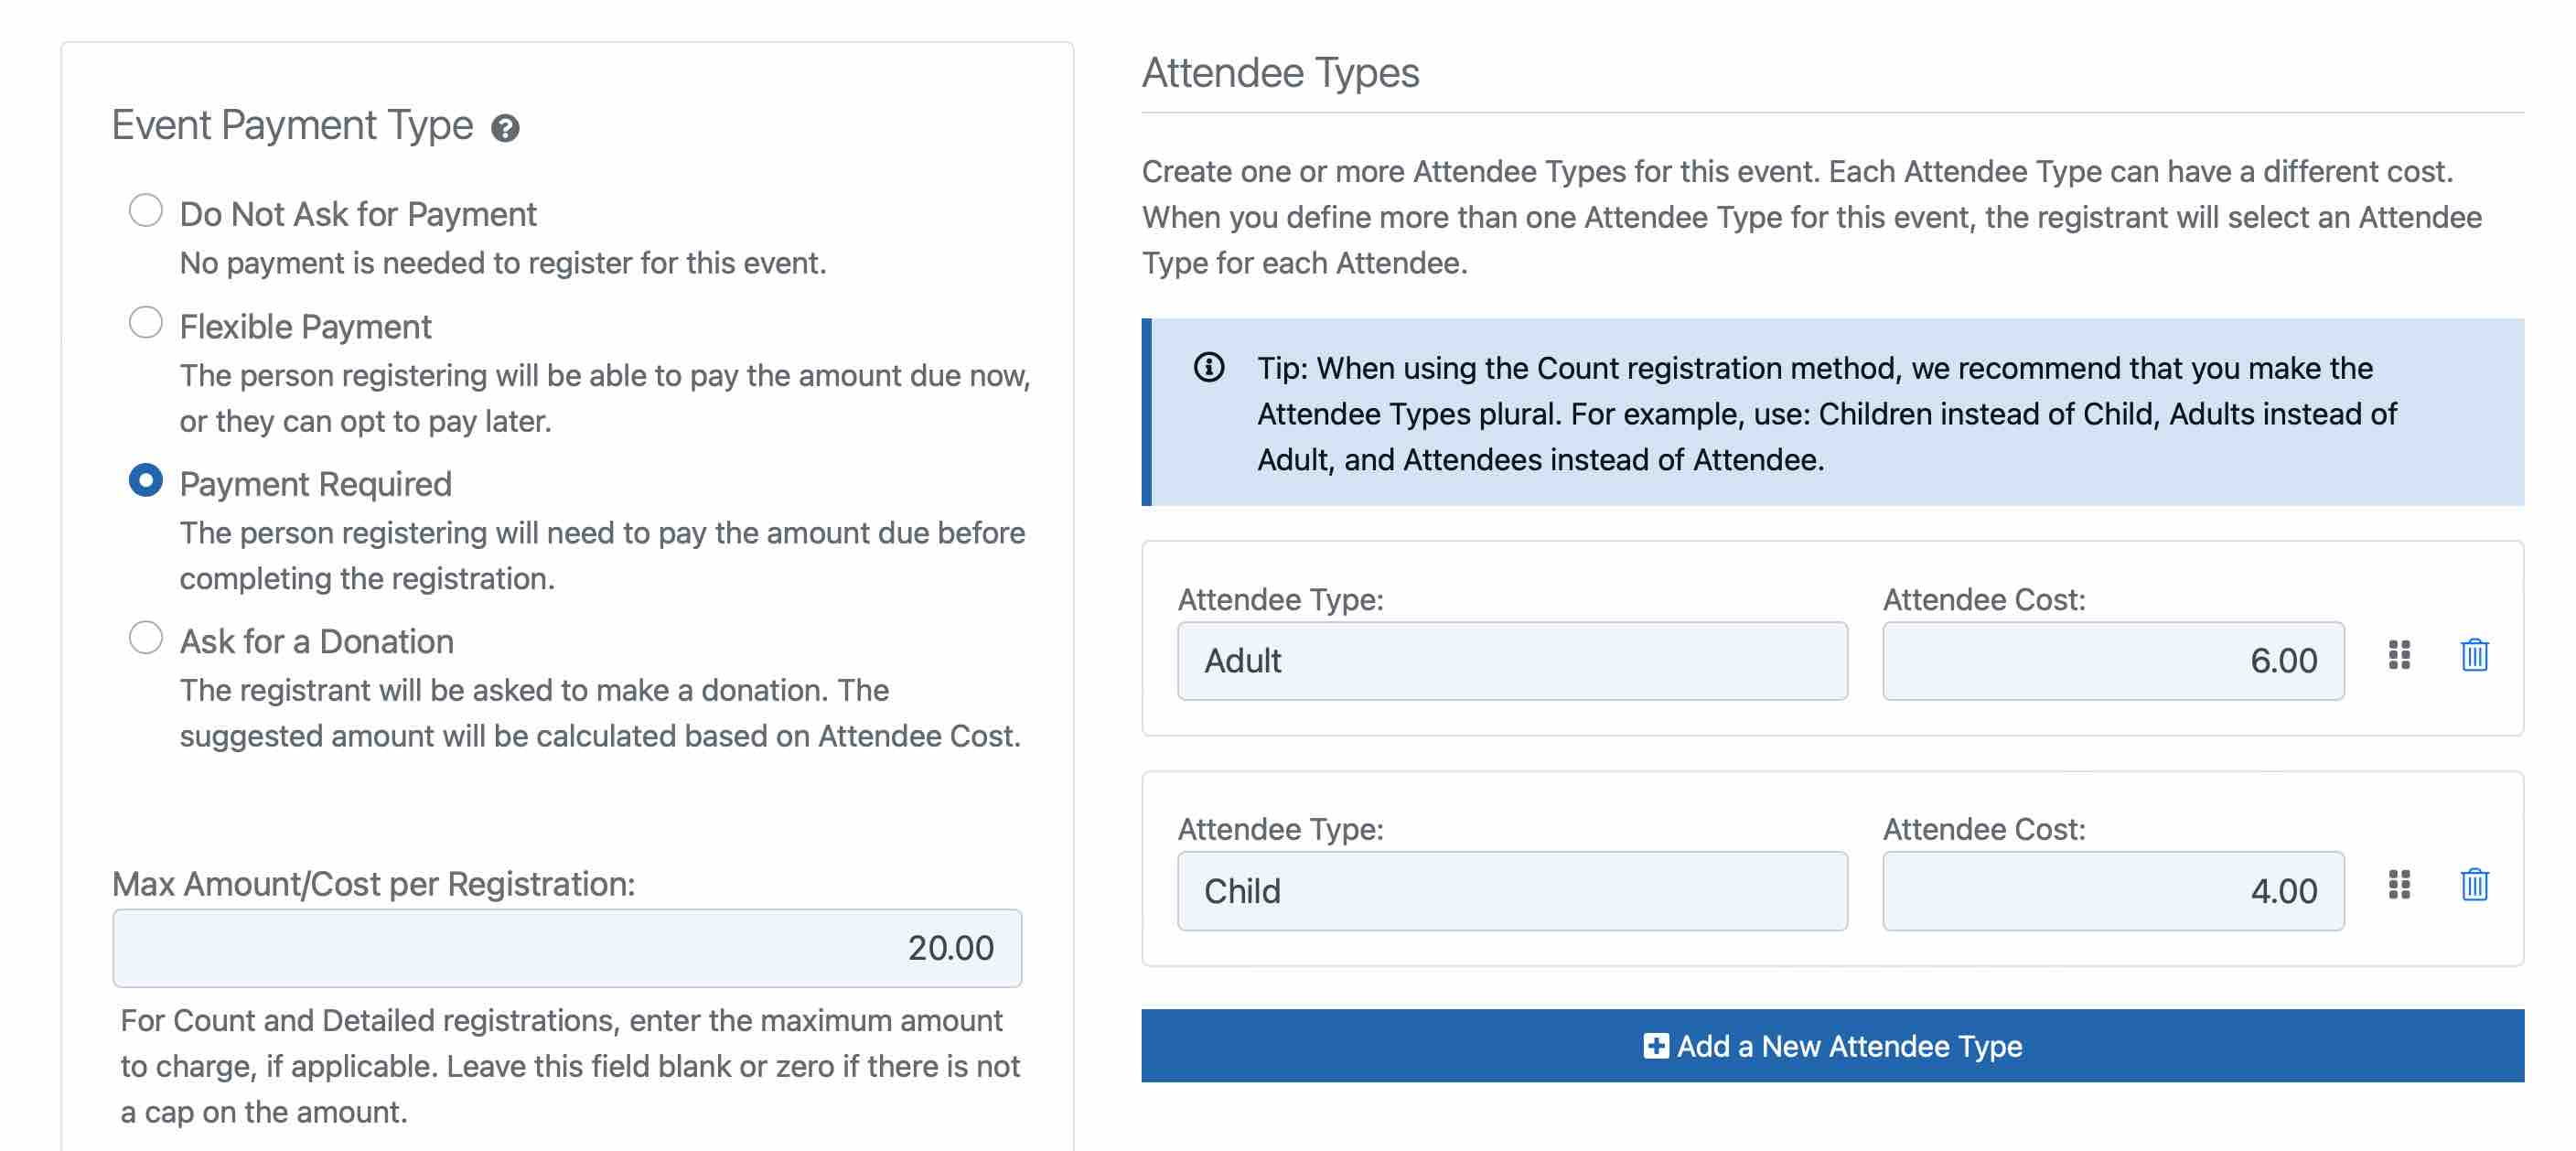This screenshot has width=2576, height=1151.
Task: Select Do Not Ask for Payment
Action: tap(146, 211)
